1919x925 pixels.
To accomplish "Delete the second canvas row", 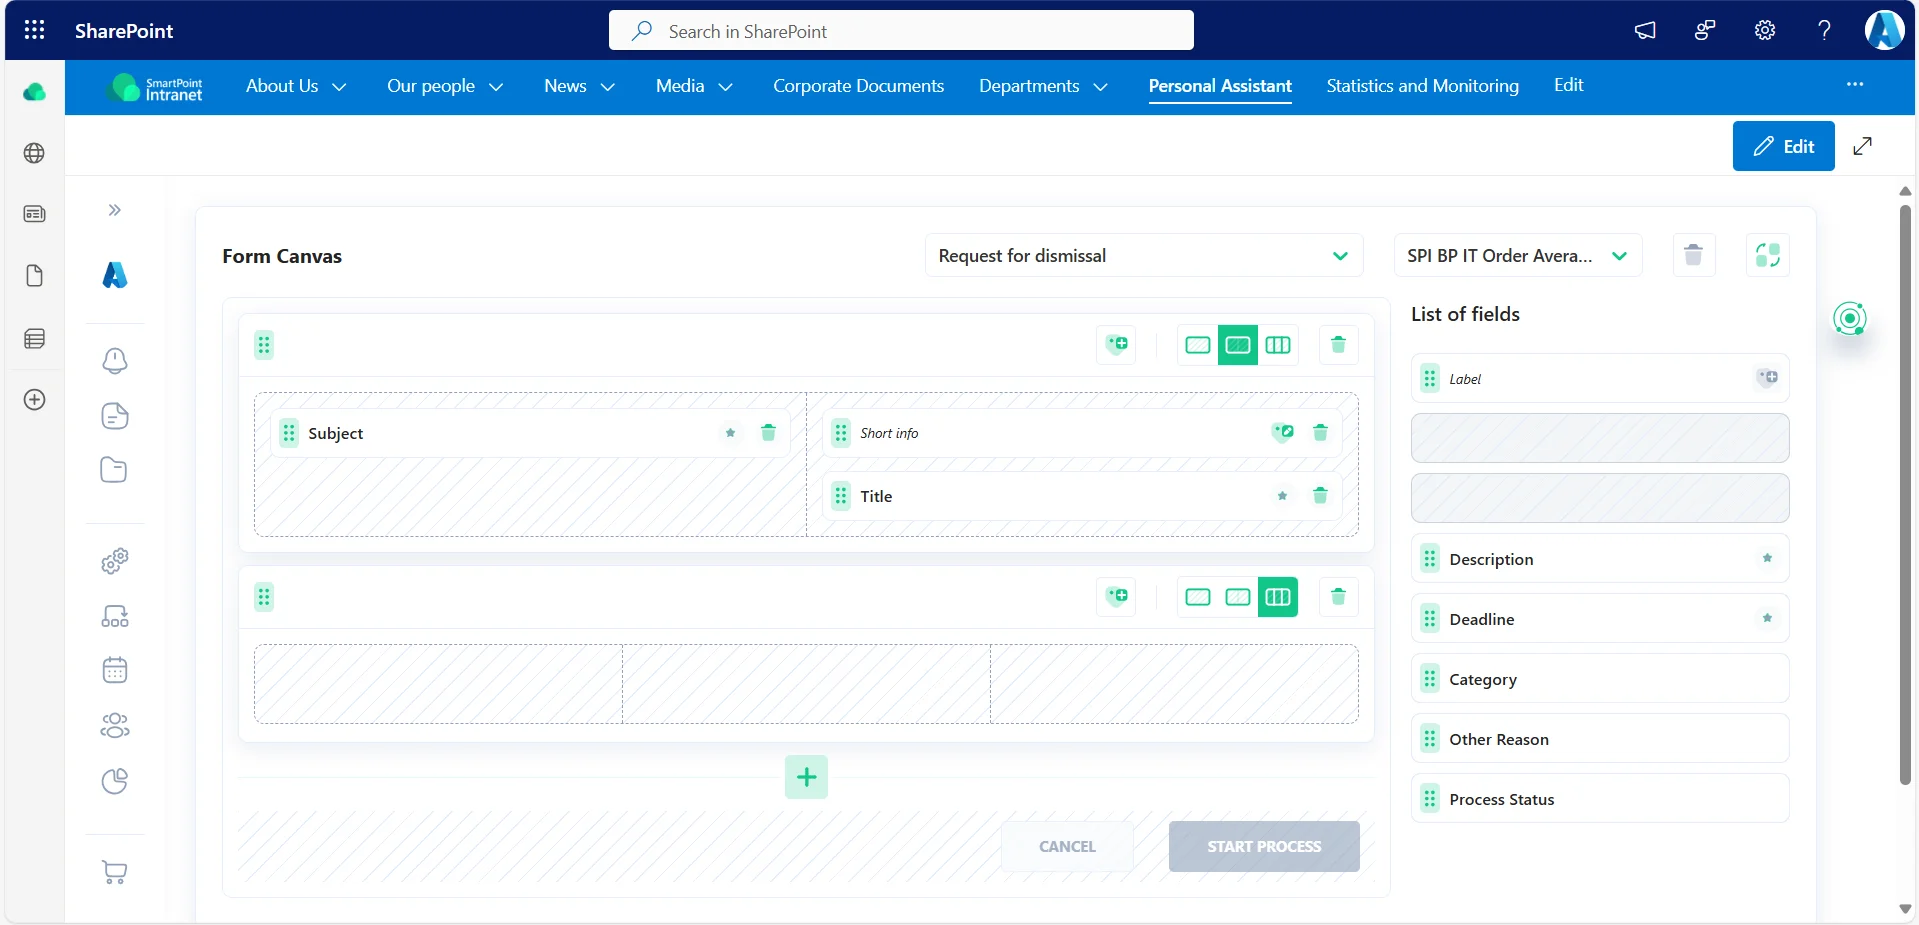I will [x=1338, y=597].
